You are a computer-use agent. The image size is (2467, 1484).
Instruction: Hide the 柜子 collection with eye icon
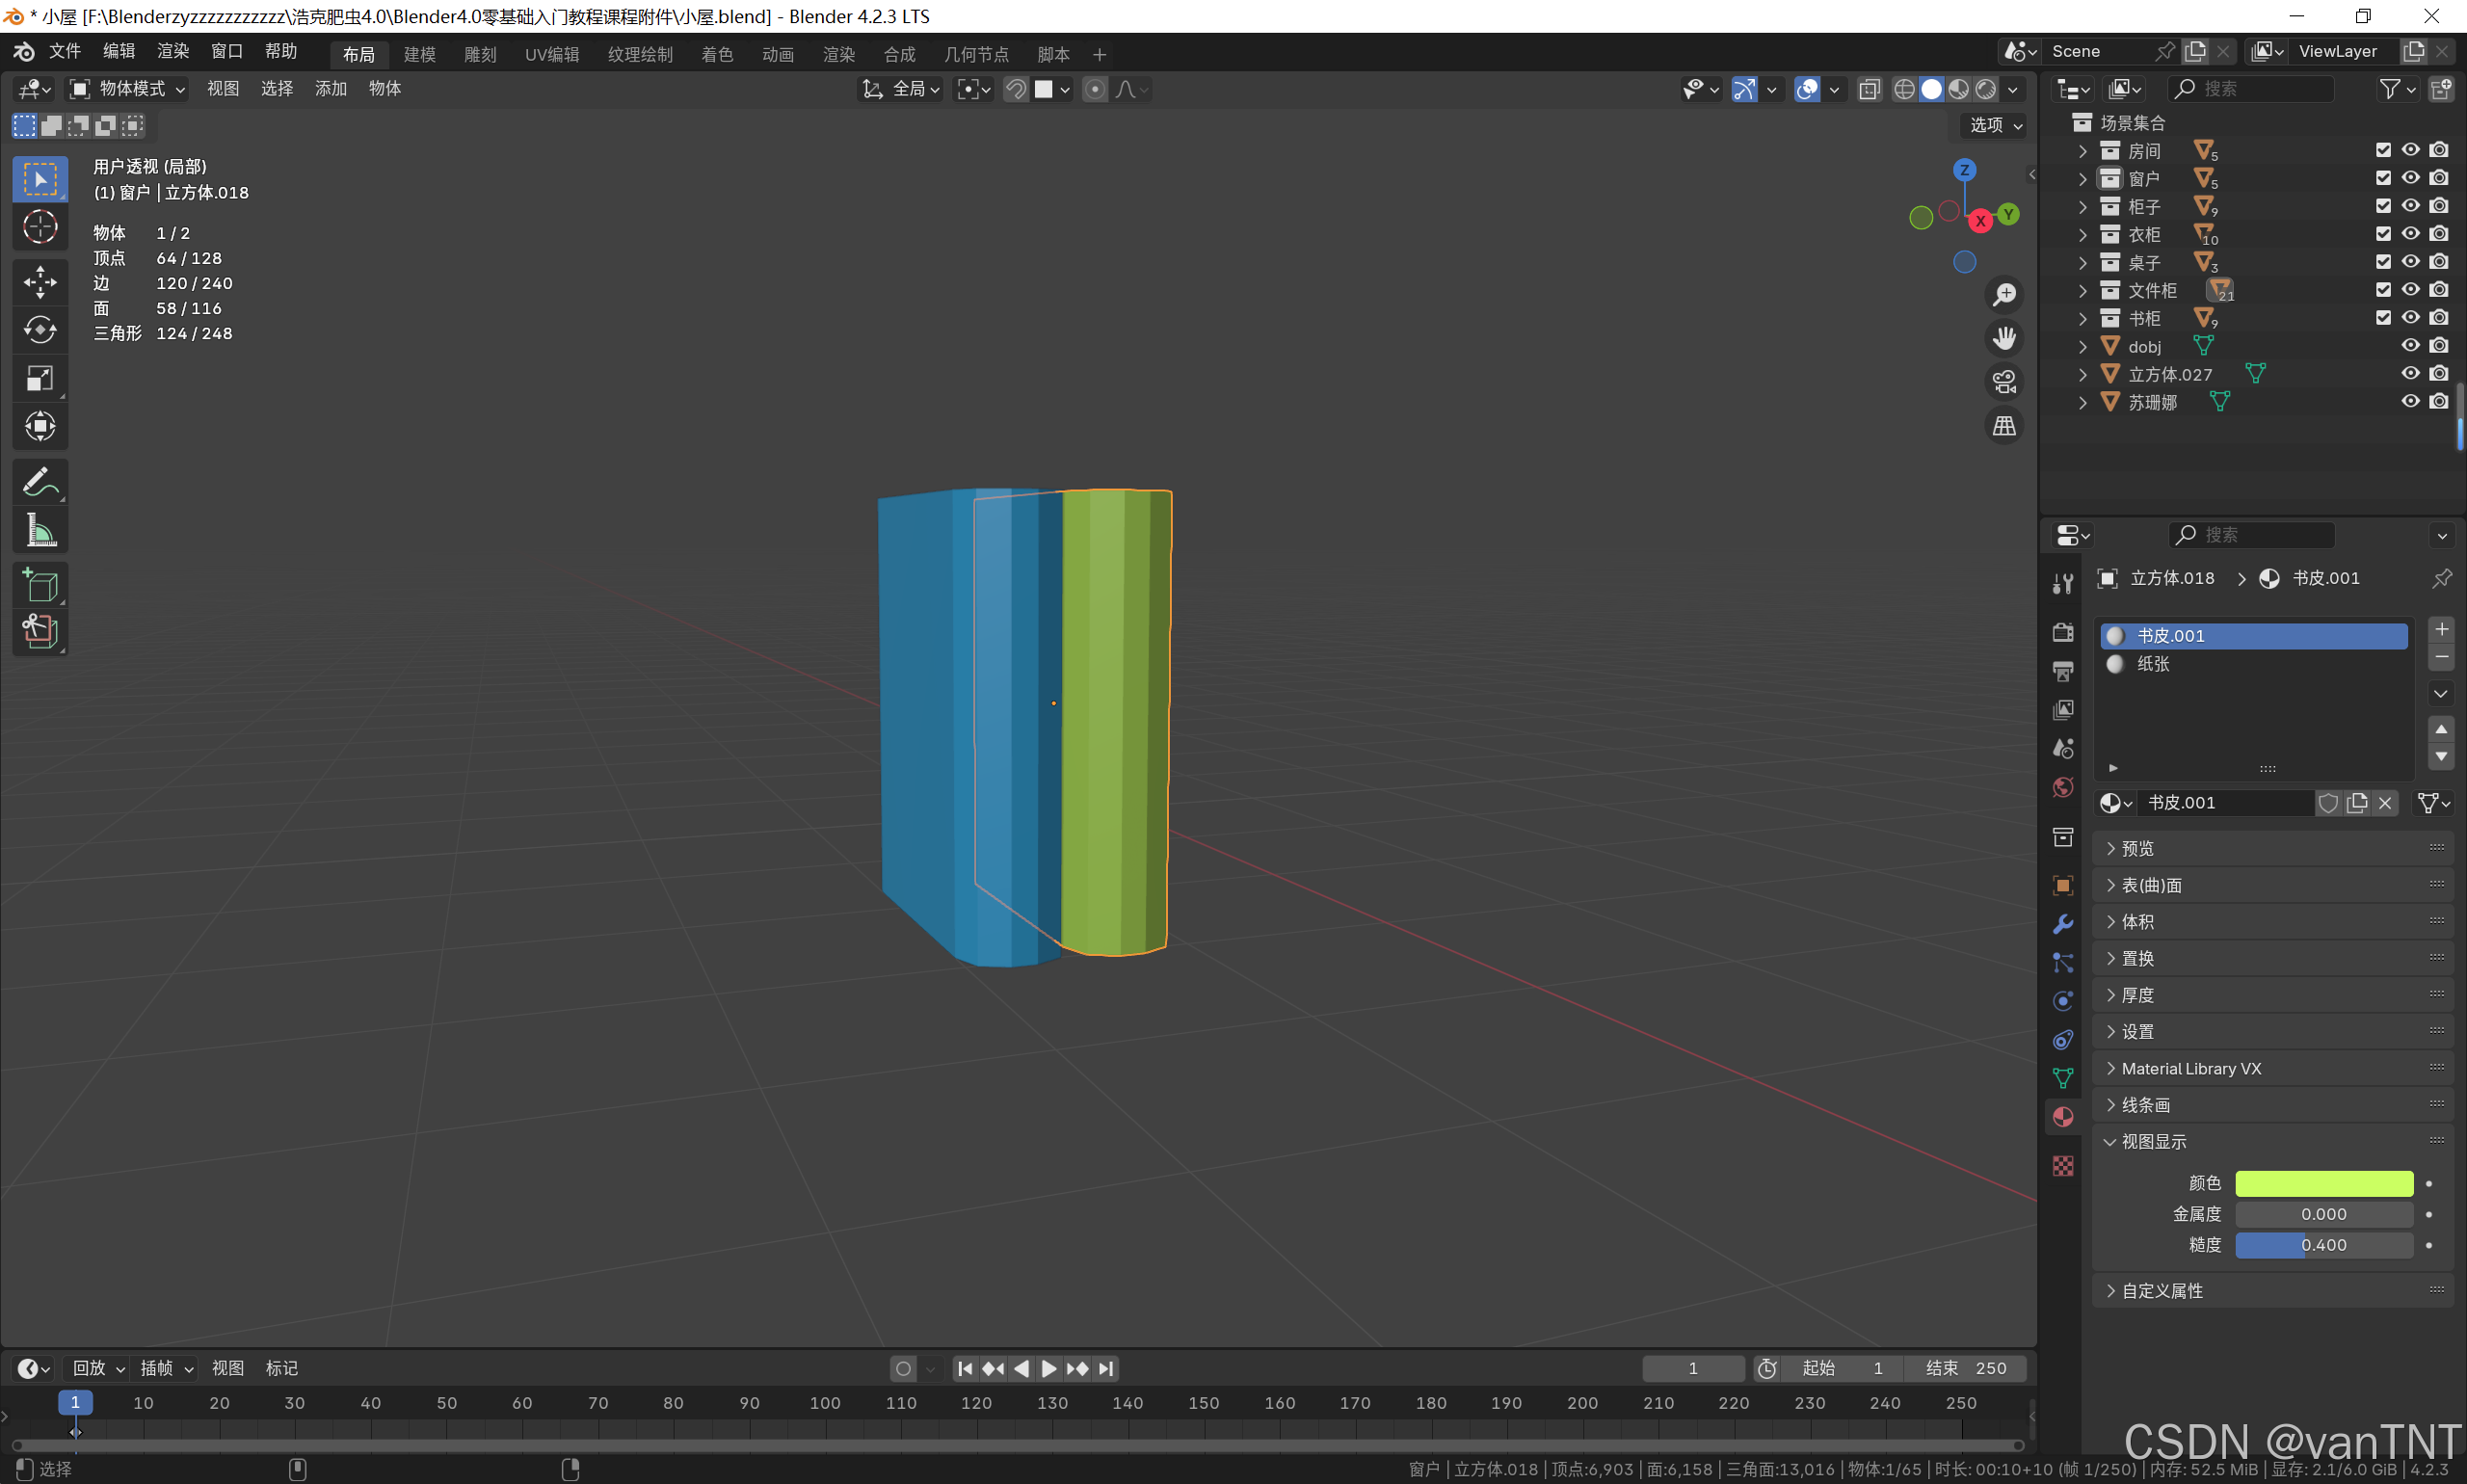coord(2410,206)
